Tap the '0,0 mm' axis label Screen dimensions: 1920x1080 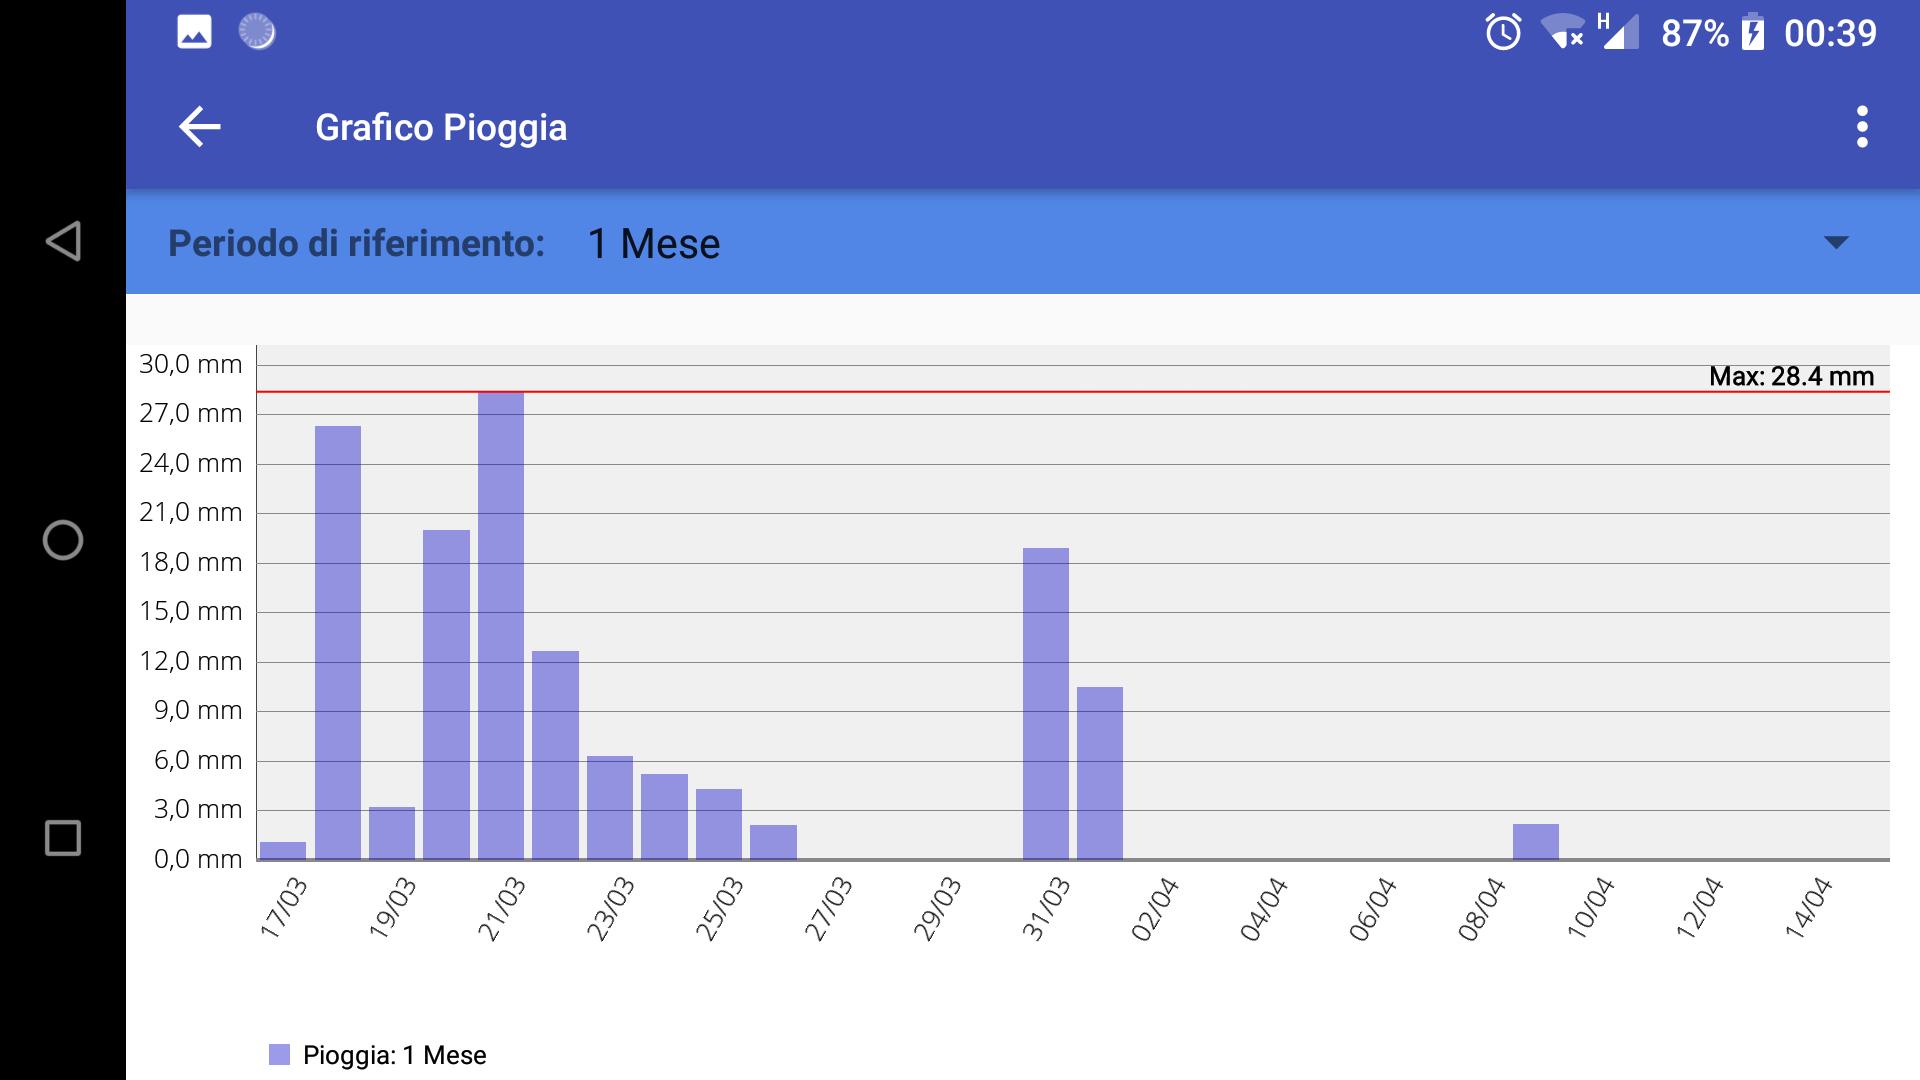coord(197,859)
